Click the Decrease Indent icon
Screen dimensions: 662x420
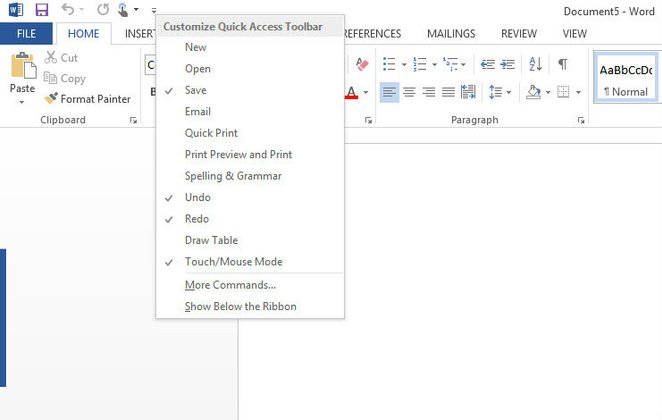pyautogui.click(x=488, y=64)
